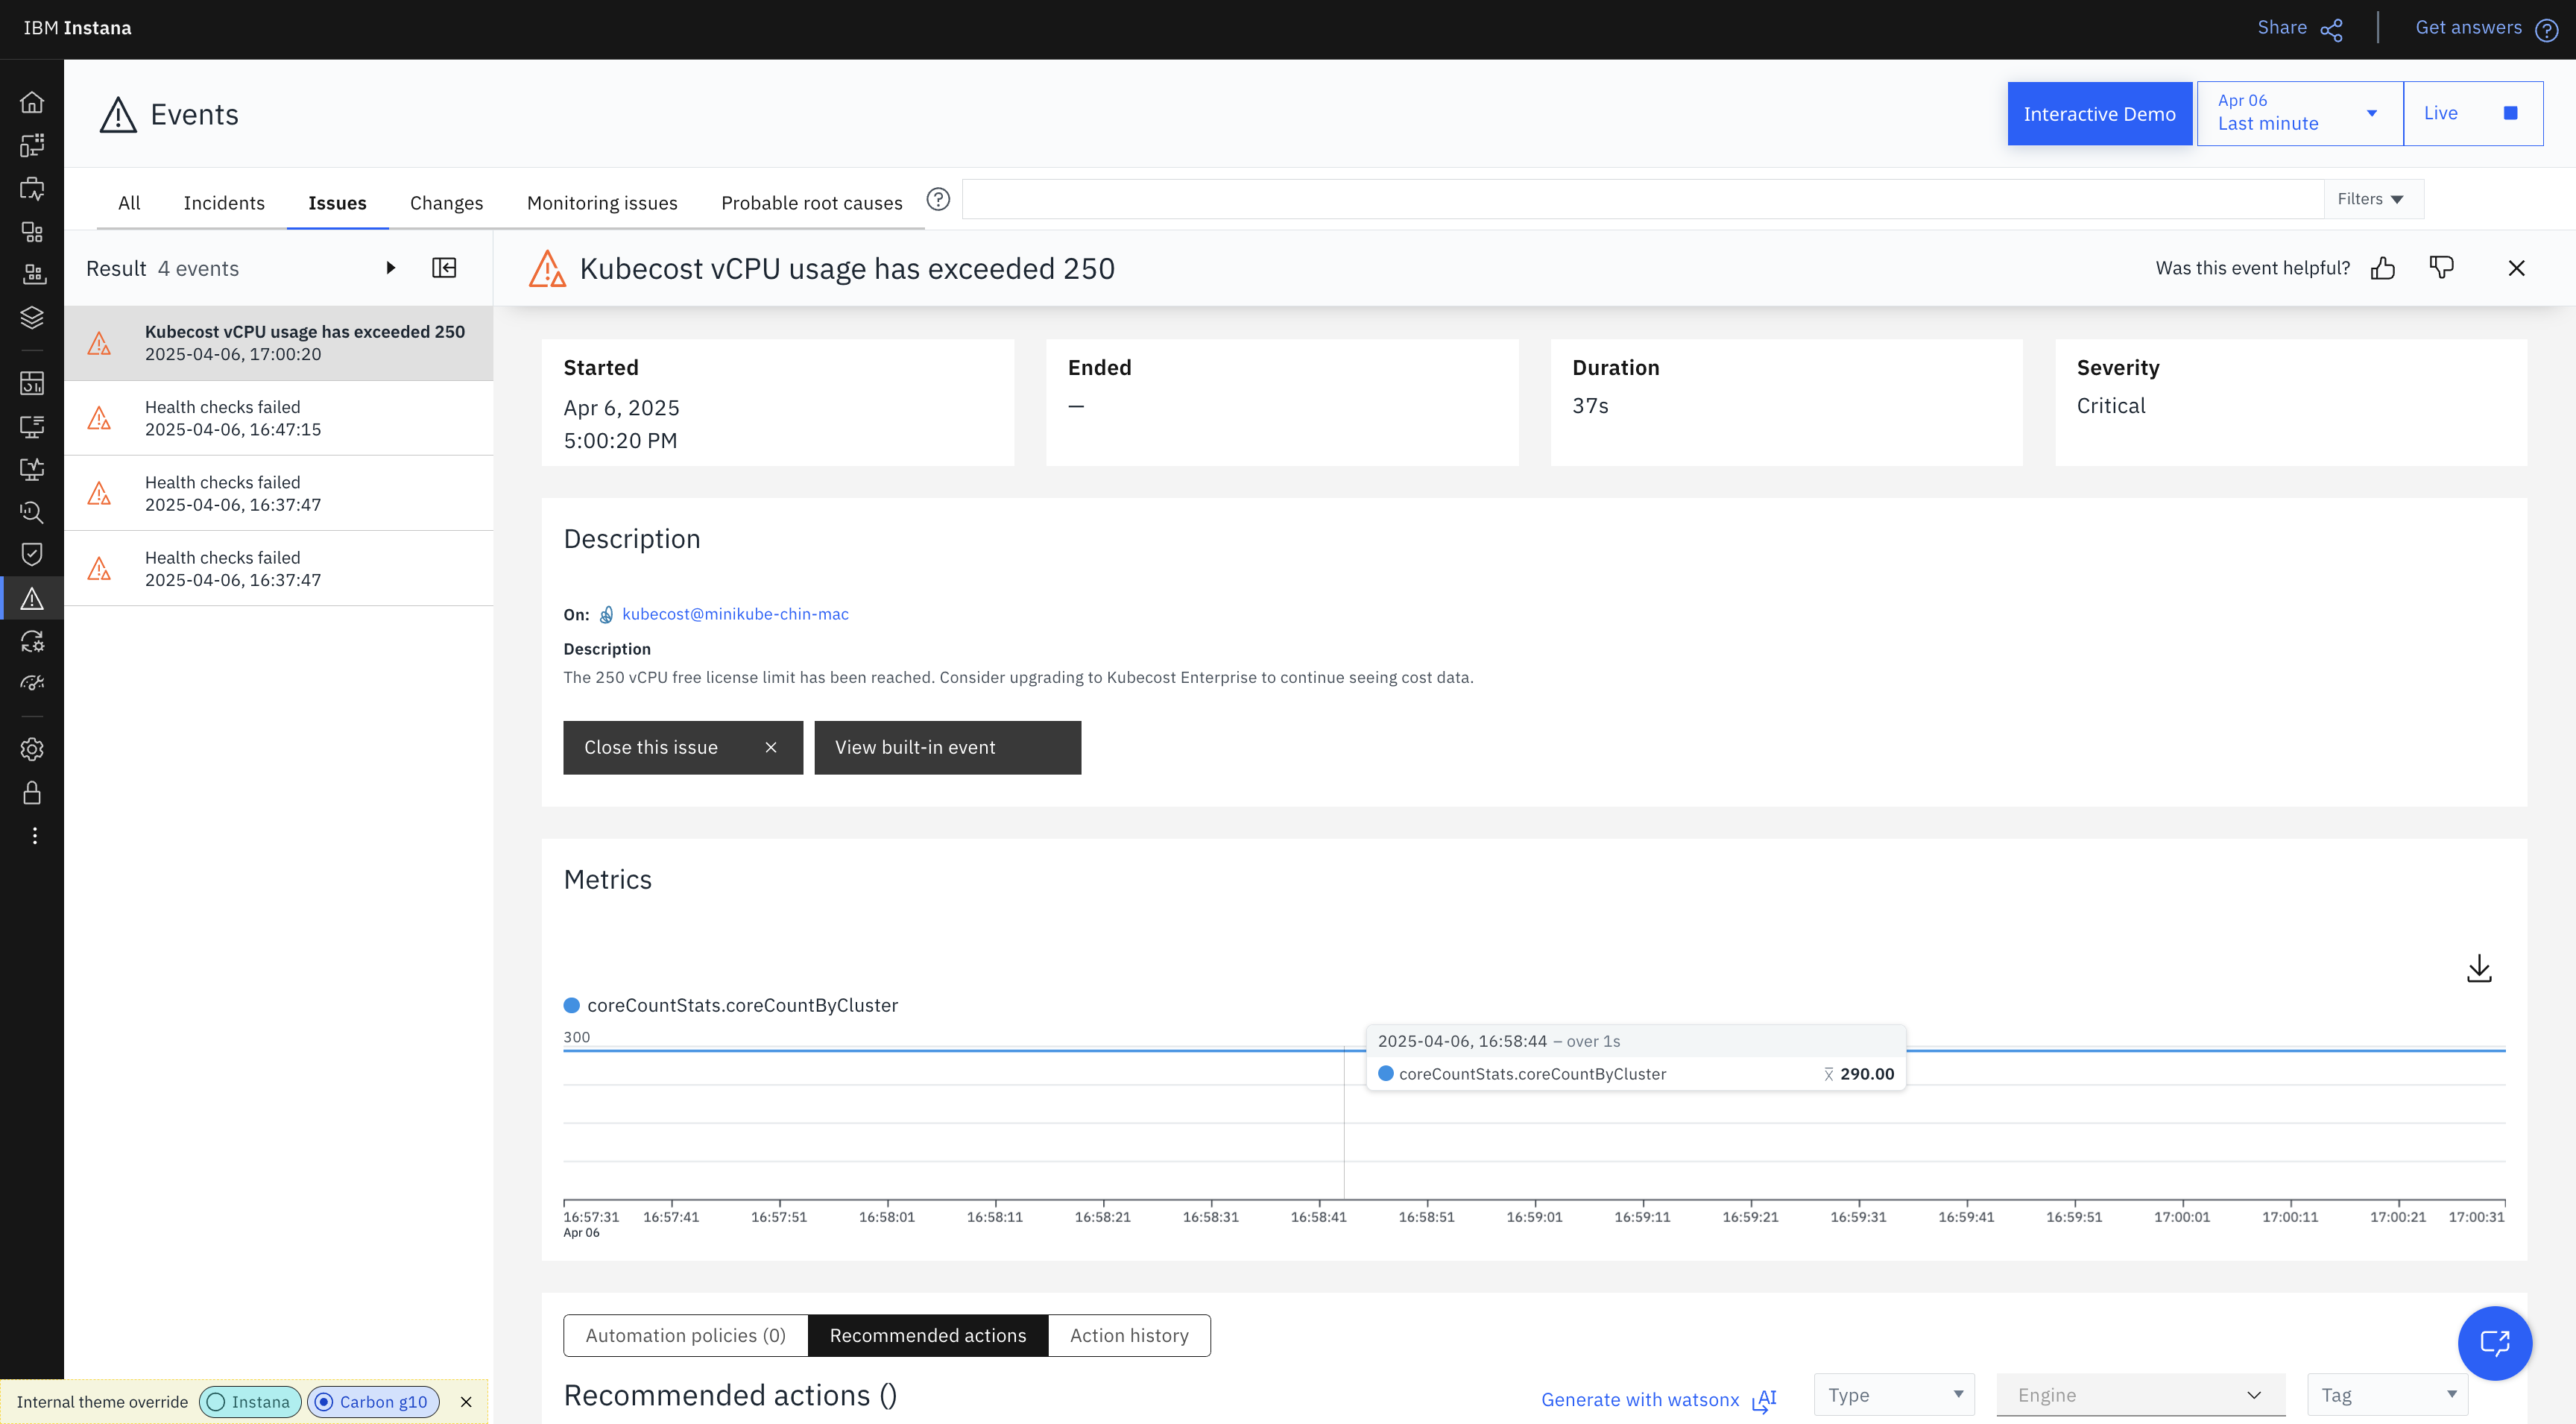
Task: Open the dashboard grid sidebar icon
Action: click(32, 383)
